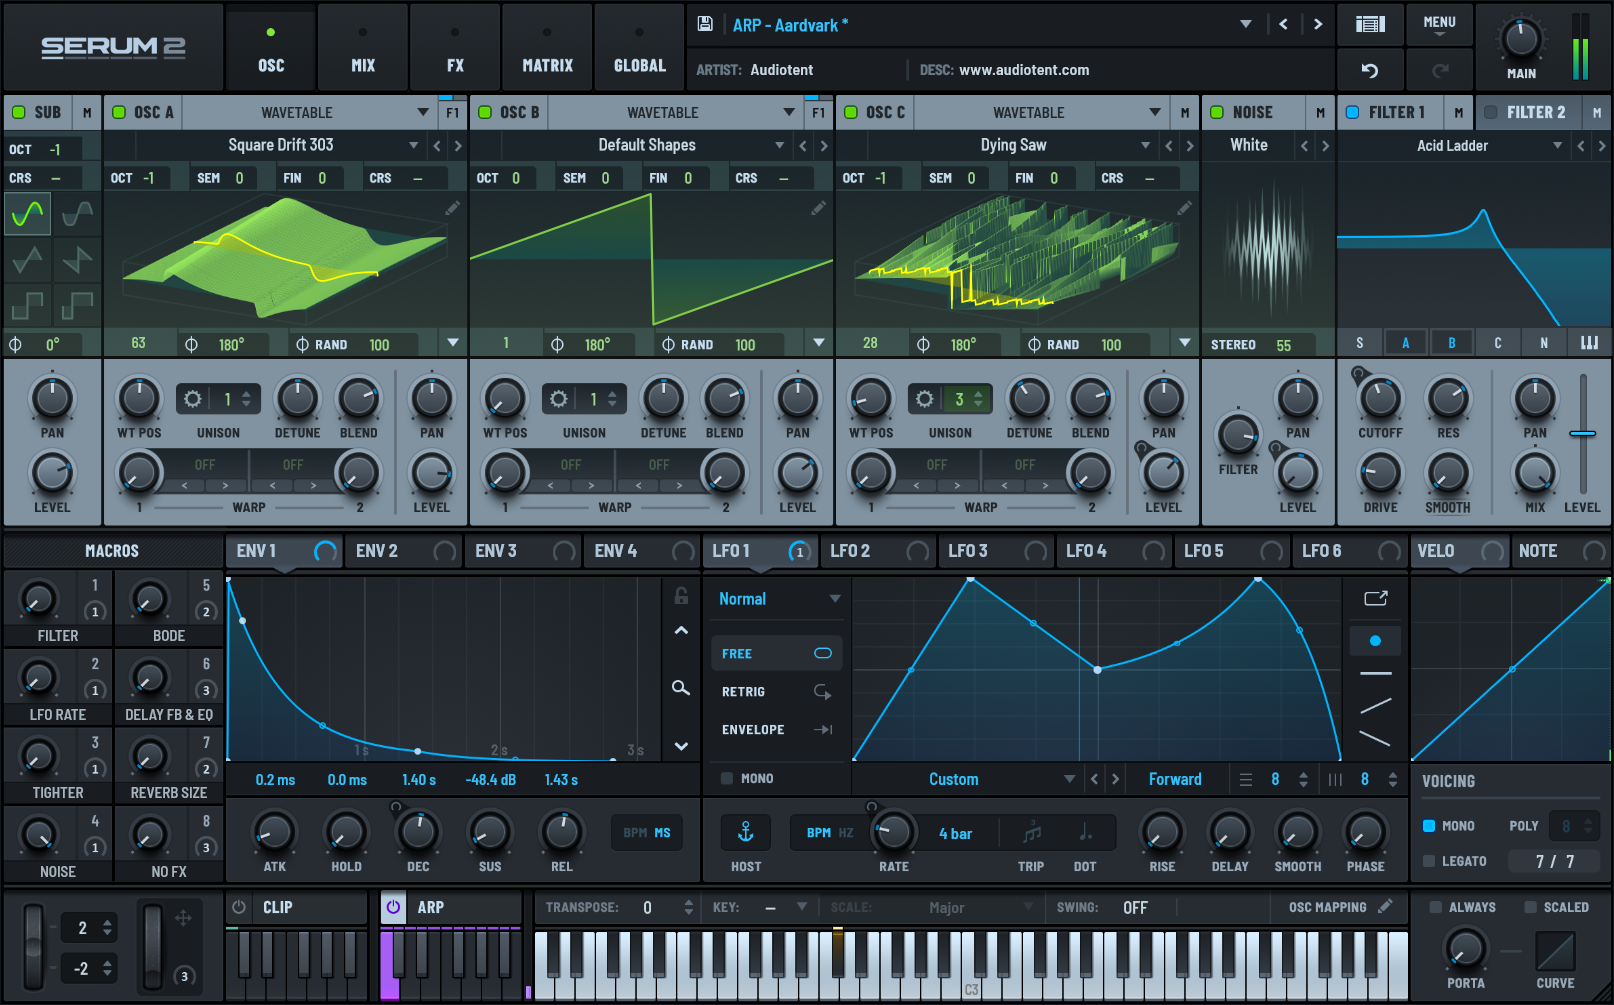Zoom the envelope display with the magnifier

(x=681, y=687)
